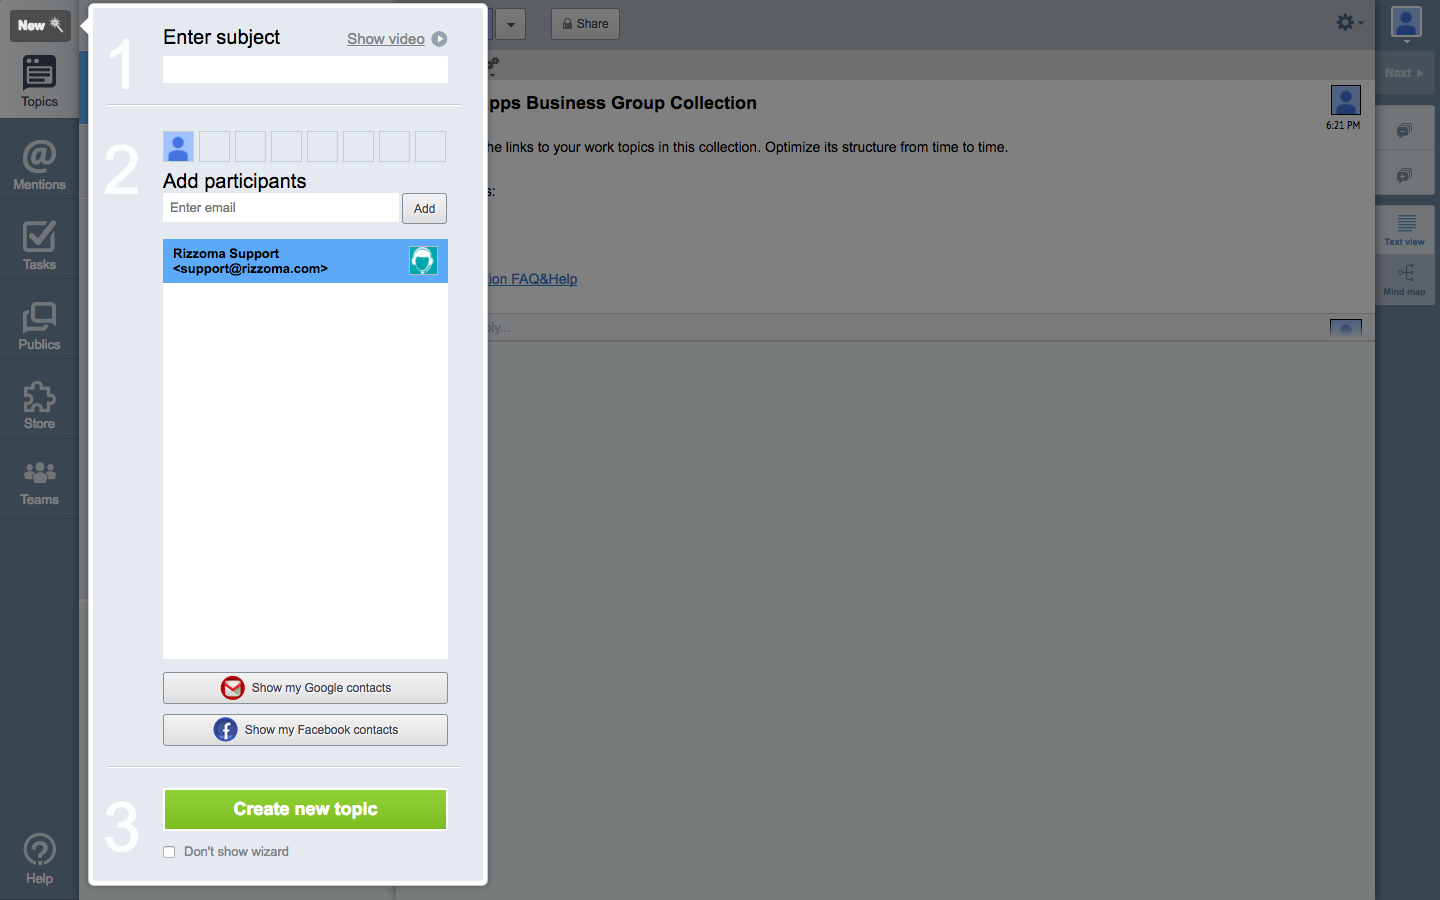Screen dimensions: 1440x900
Task: Expand the dropdown arrow beside Share
Action: [510, 24]
